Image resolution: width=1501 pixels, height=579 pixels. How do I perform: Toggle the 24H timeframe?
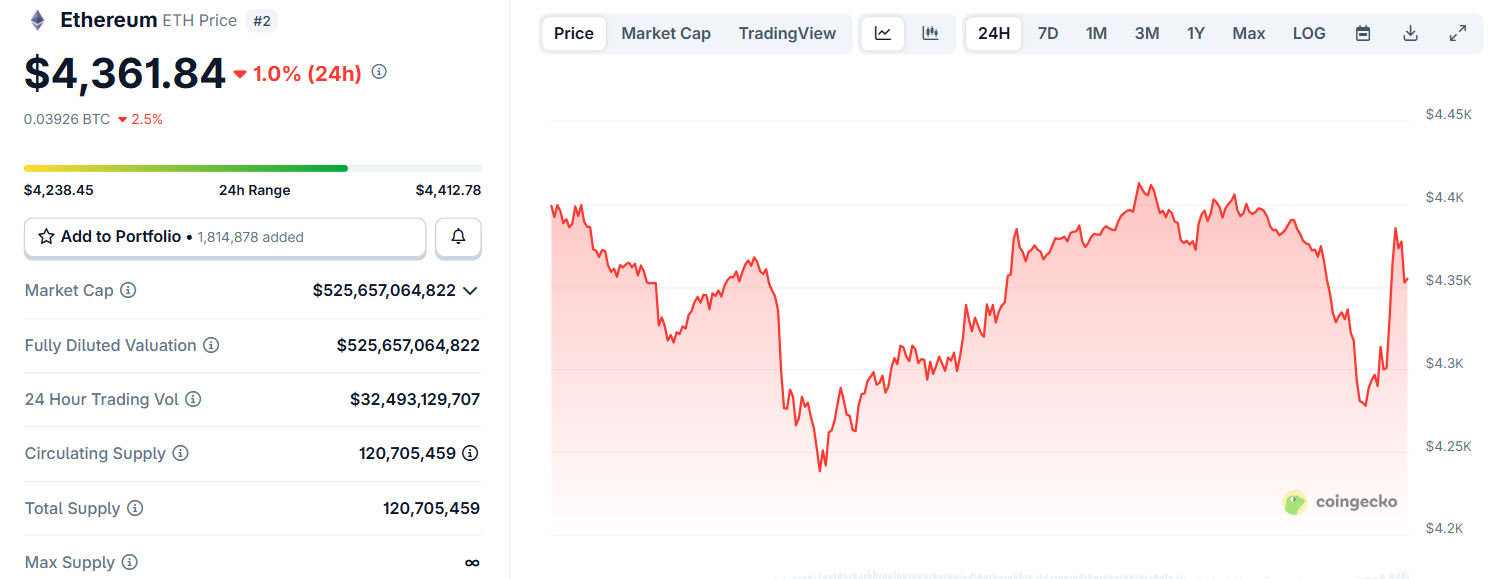(x=993, y=33)
